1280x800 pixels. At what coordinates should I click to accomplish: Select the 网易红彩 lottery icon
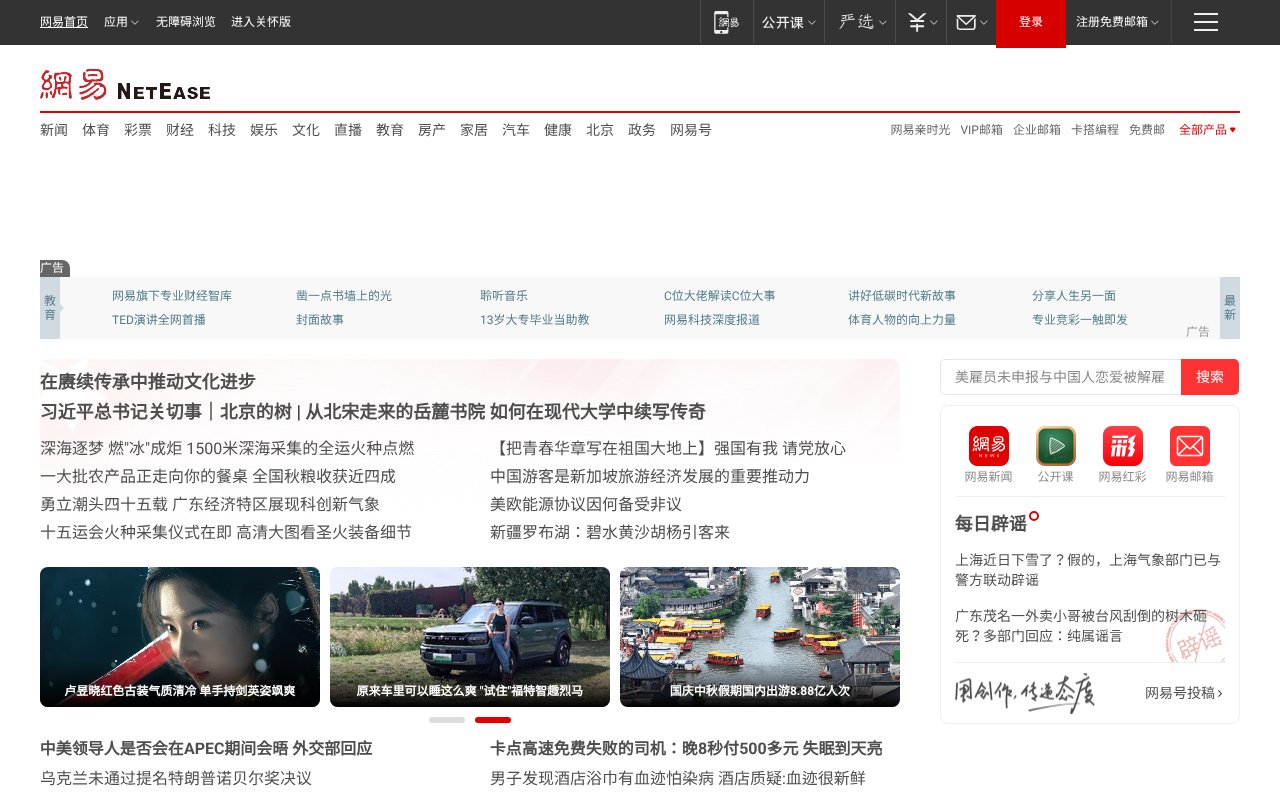1122,446
